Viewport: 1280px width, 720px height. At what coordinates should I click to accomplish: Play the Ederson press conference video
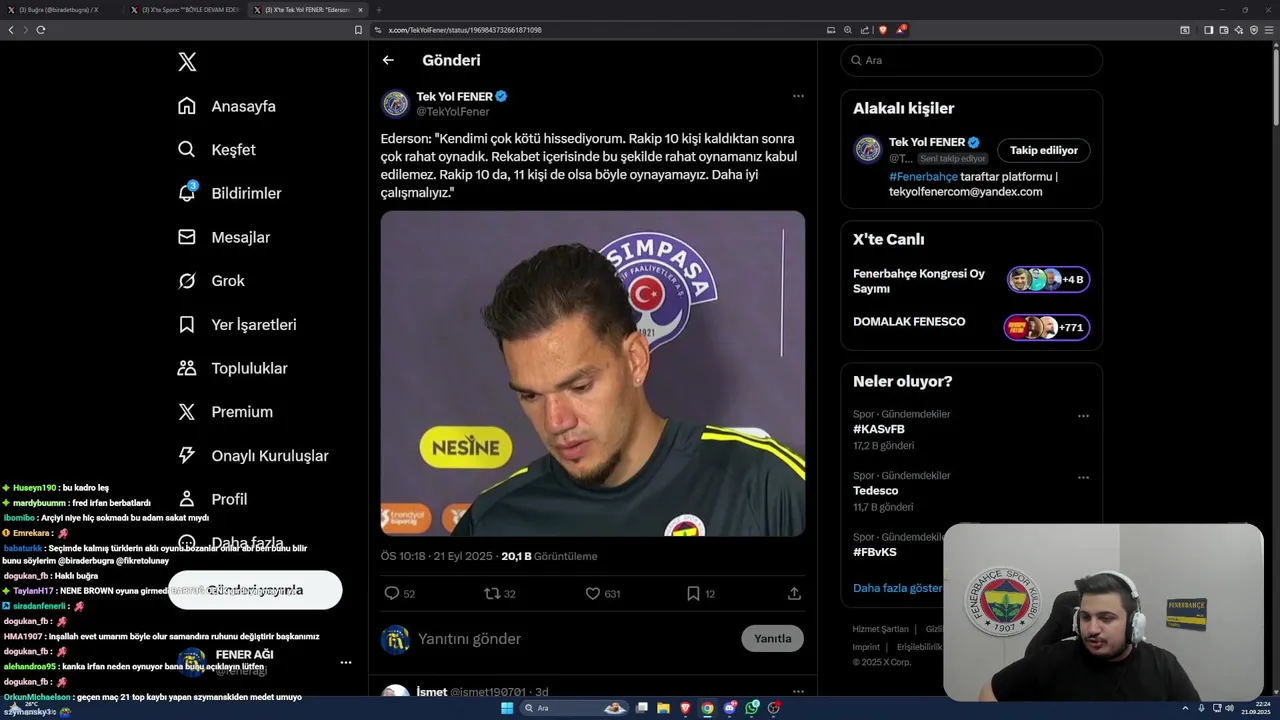pos(592,373)
